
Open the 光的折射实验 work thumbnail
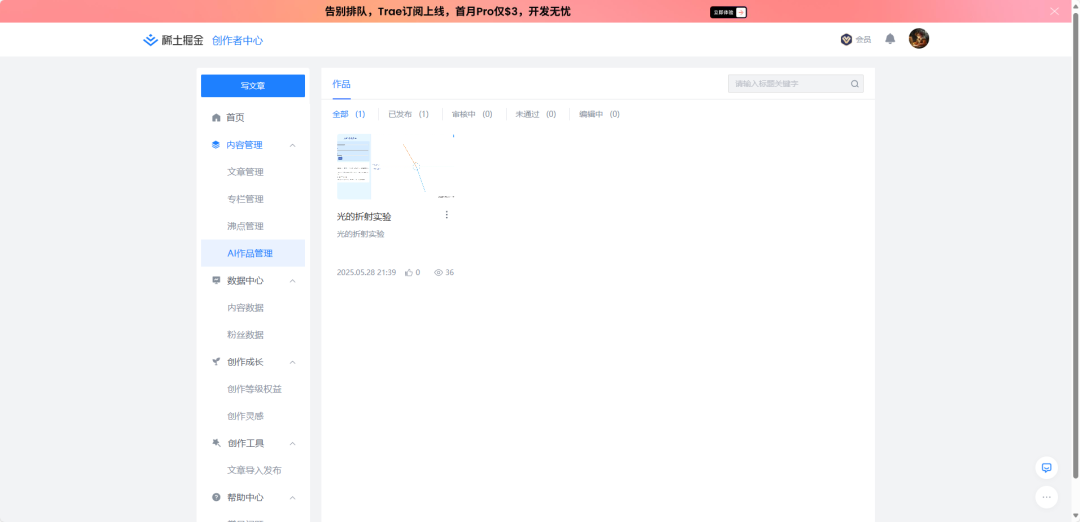(395, 167)
